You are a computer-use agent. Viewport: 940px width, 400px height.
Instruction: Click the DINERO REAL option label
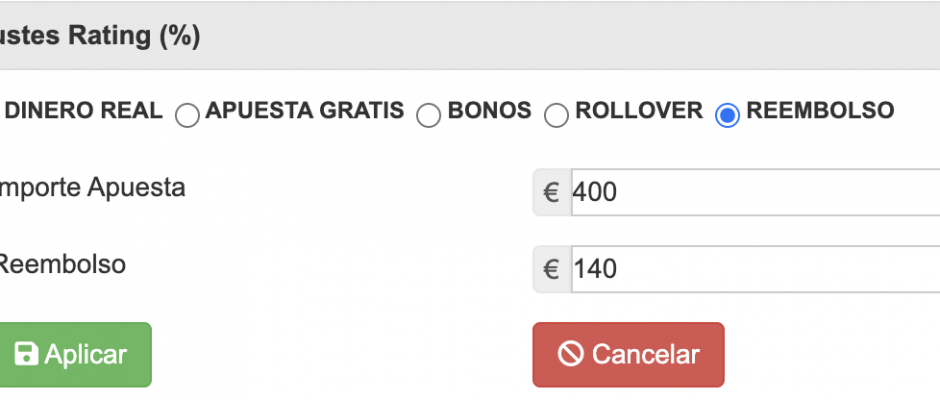[84, 111]
